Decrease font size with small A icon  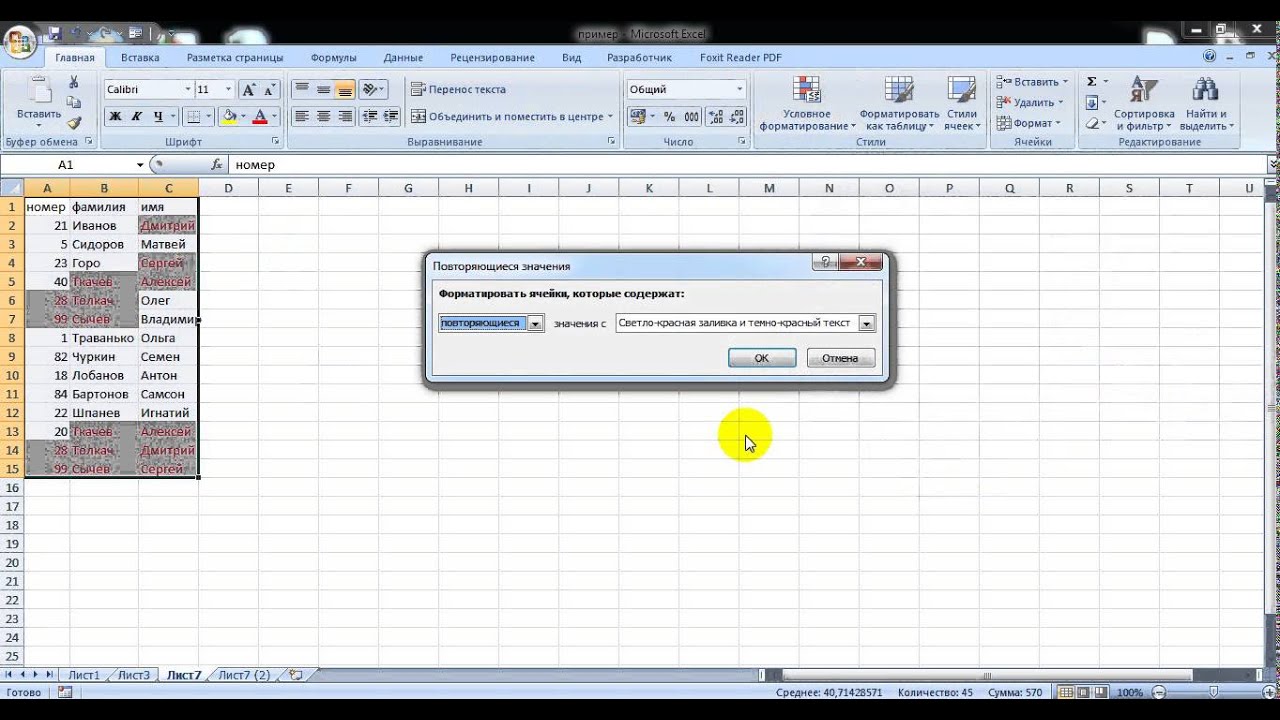pyautogui.click(x=270, y=90)
